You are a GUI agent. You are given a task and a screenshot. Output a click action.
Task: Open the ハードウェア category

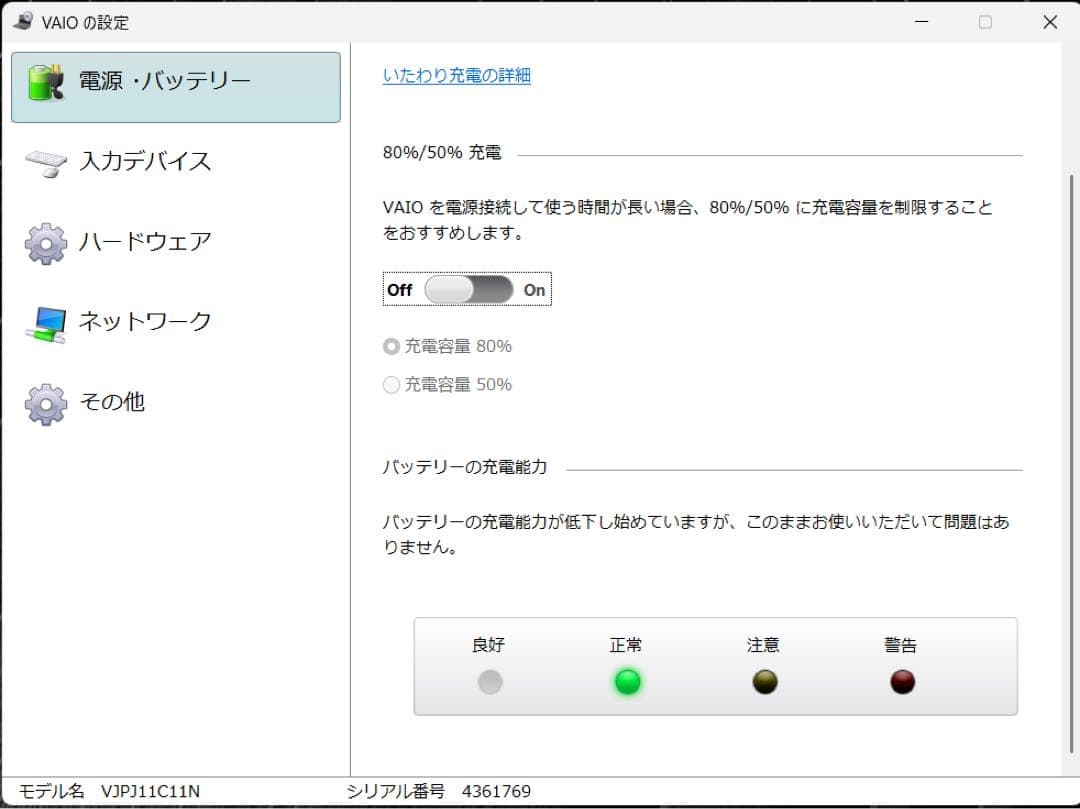176,242
